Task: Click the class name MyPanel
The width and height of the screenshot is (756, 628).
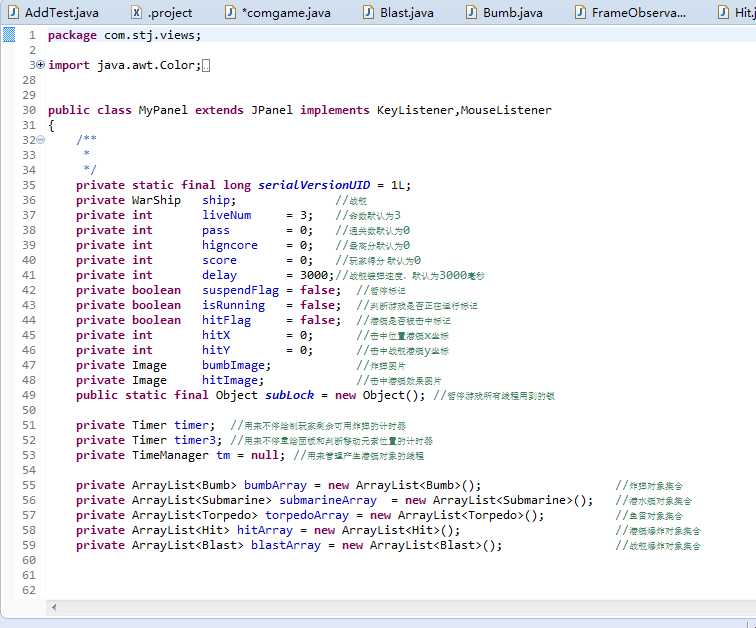Action: coord(163,110)
